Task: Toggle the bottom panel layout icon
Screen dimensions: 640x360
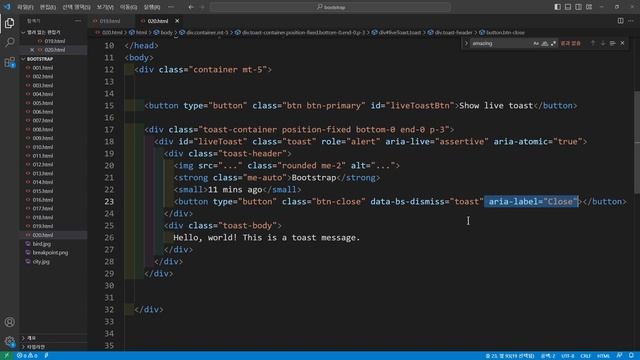Action: tap(568, 7)
